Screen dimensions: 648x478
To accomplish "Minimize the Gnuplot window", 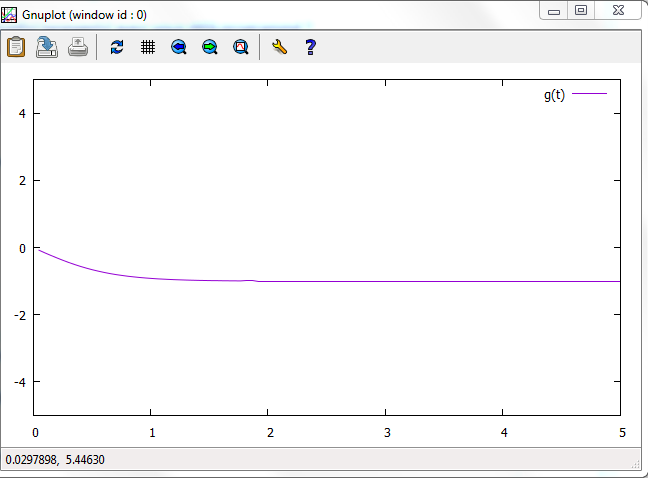I will click(554, 10).
